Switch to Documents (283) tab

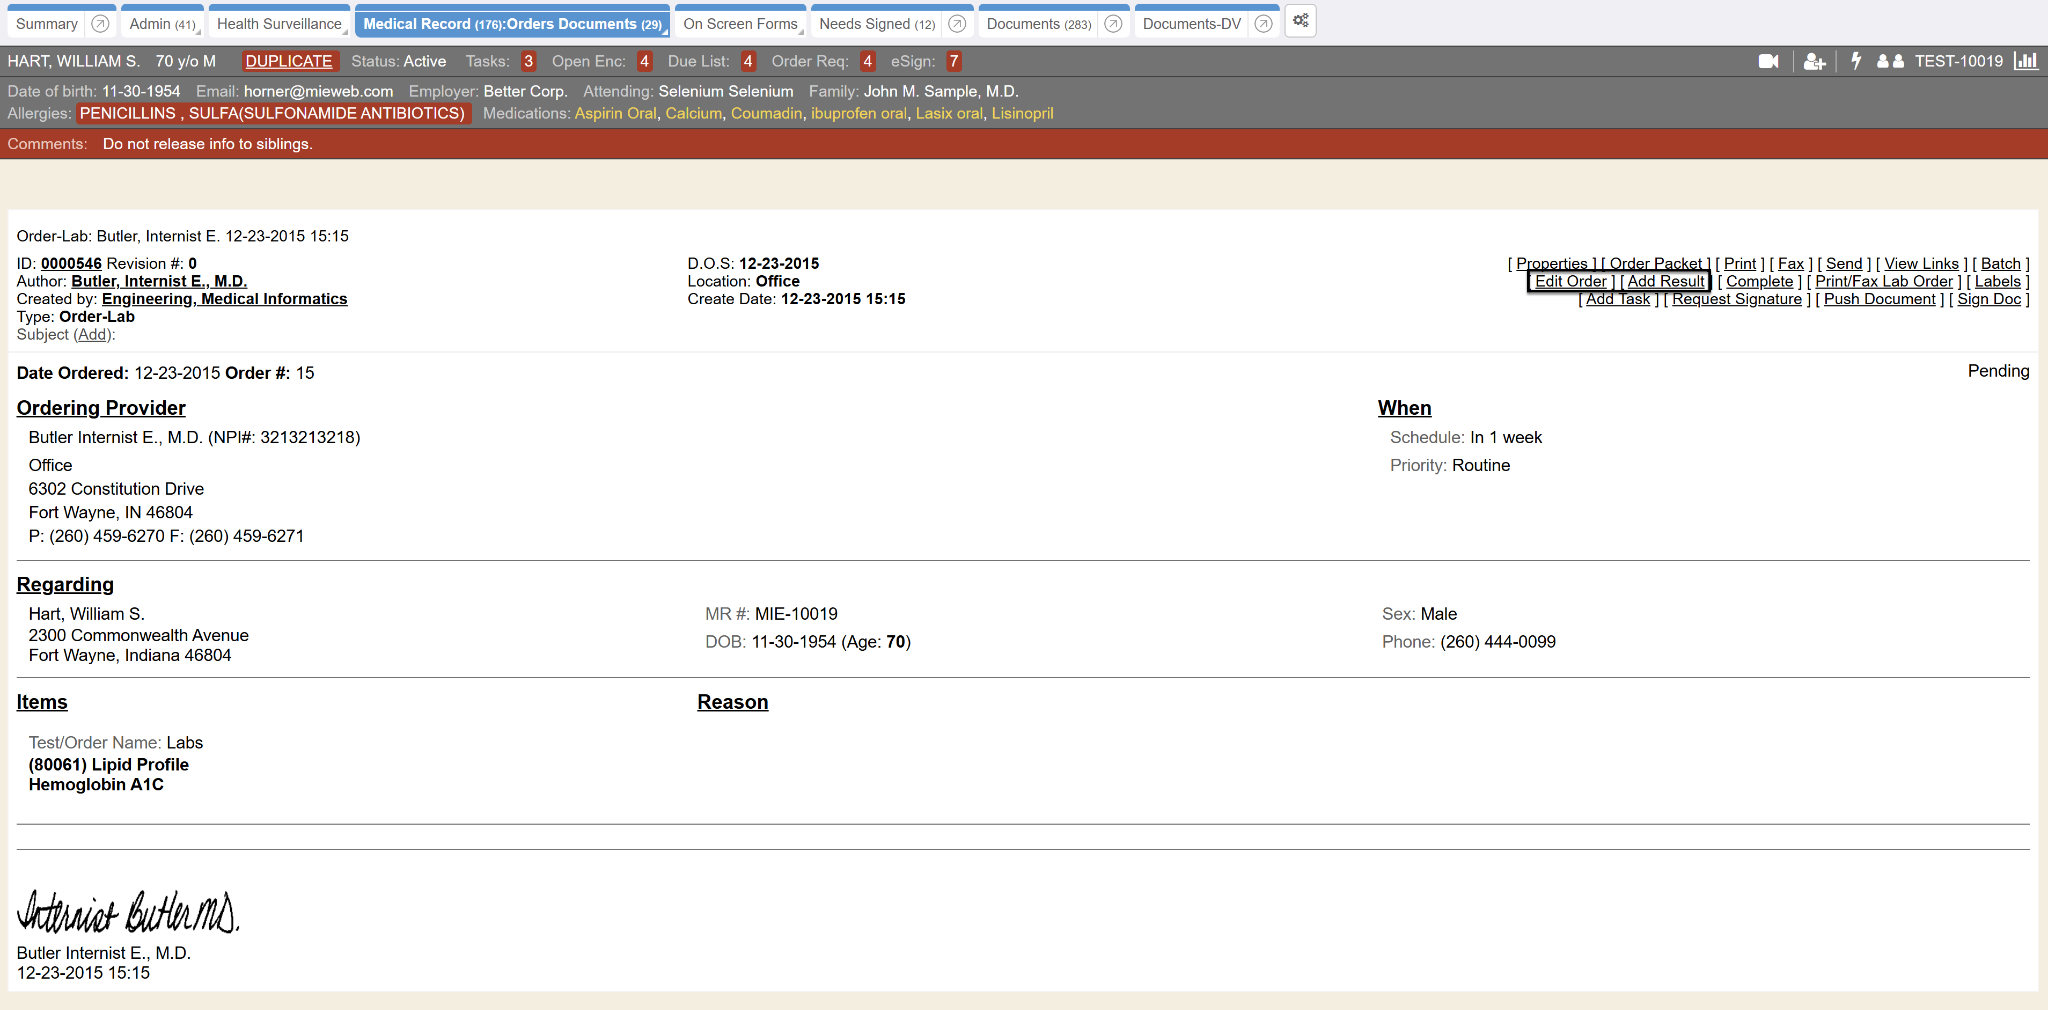tap(1038, 24)
